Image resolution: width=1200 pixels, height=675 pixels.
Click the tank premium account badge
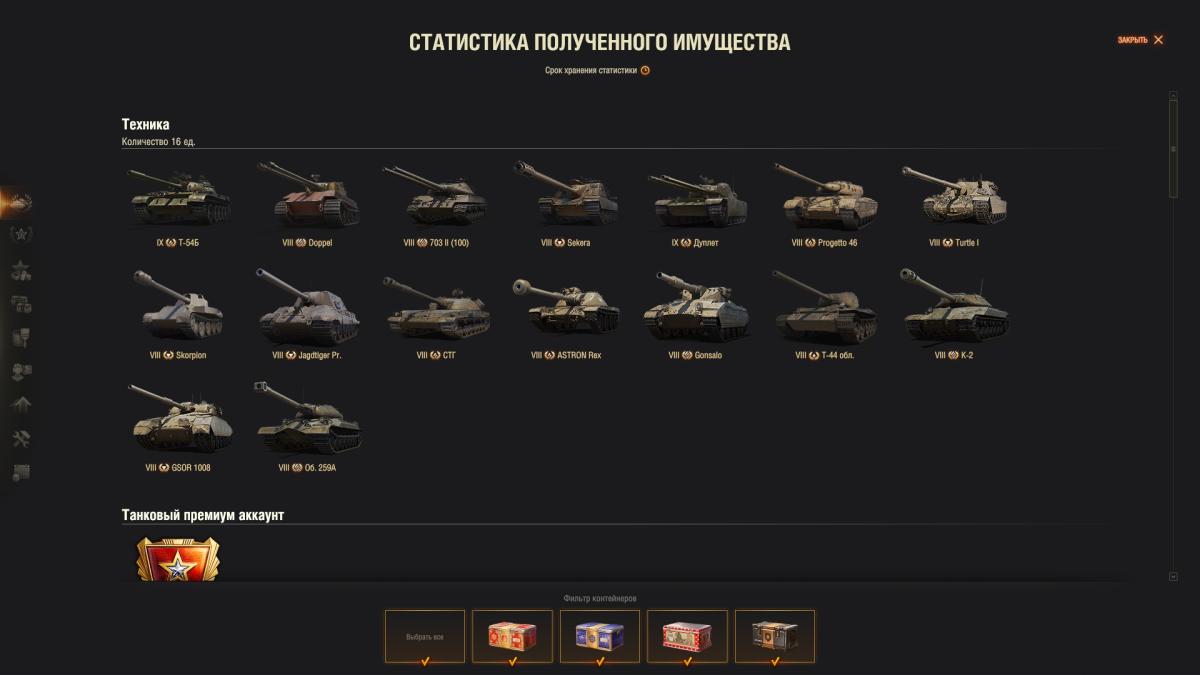(177, 560)
